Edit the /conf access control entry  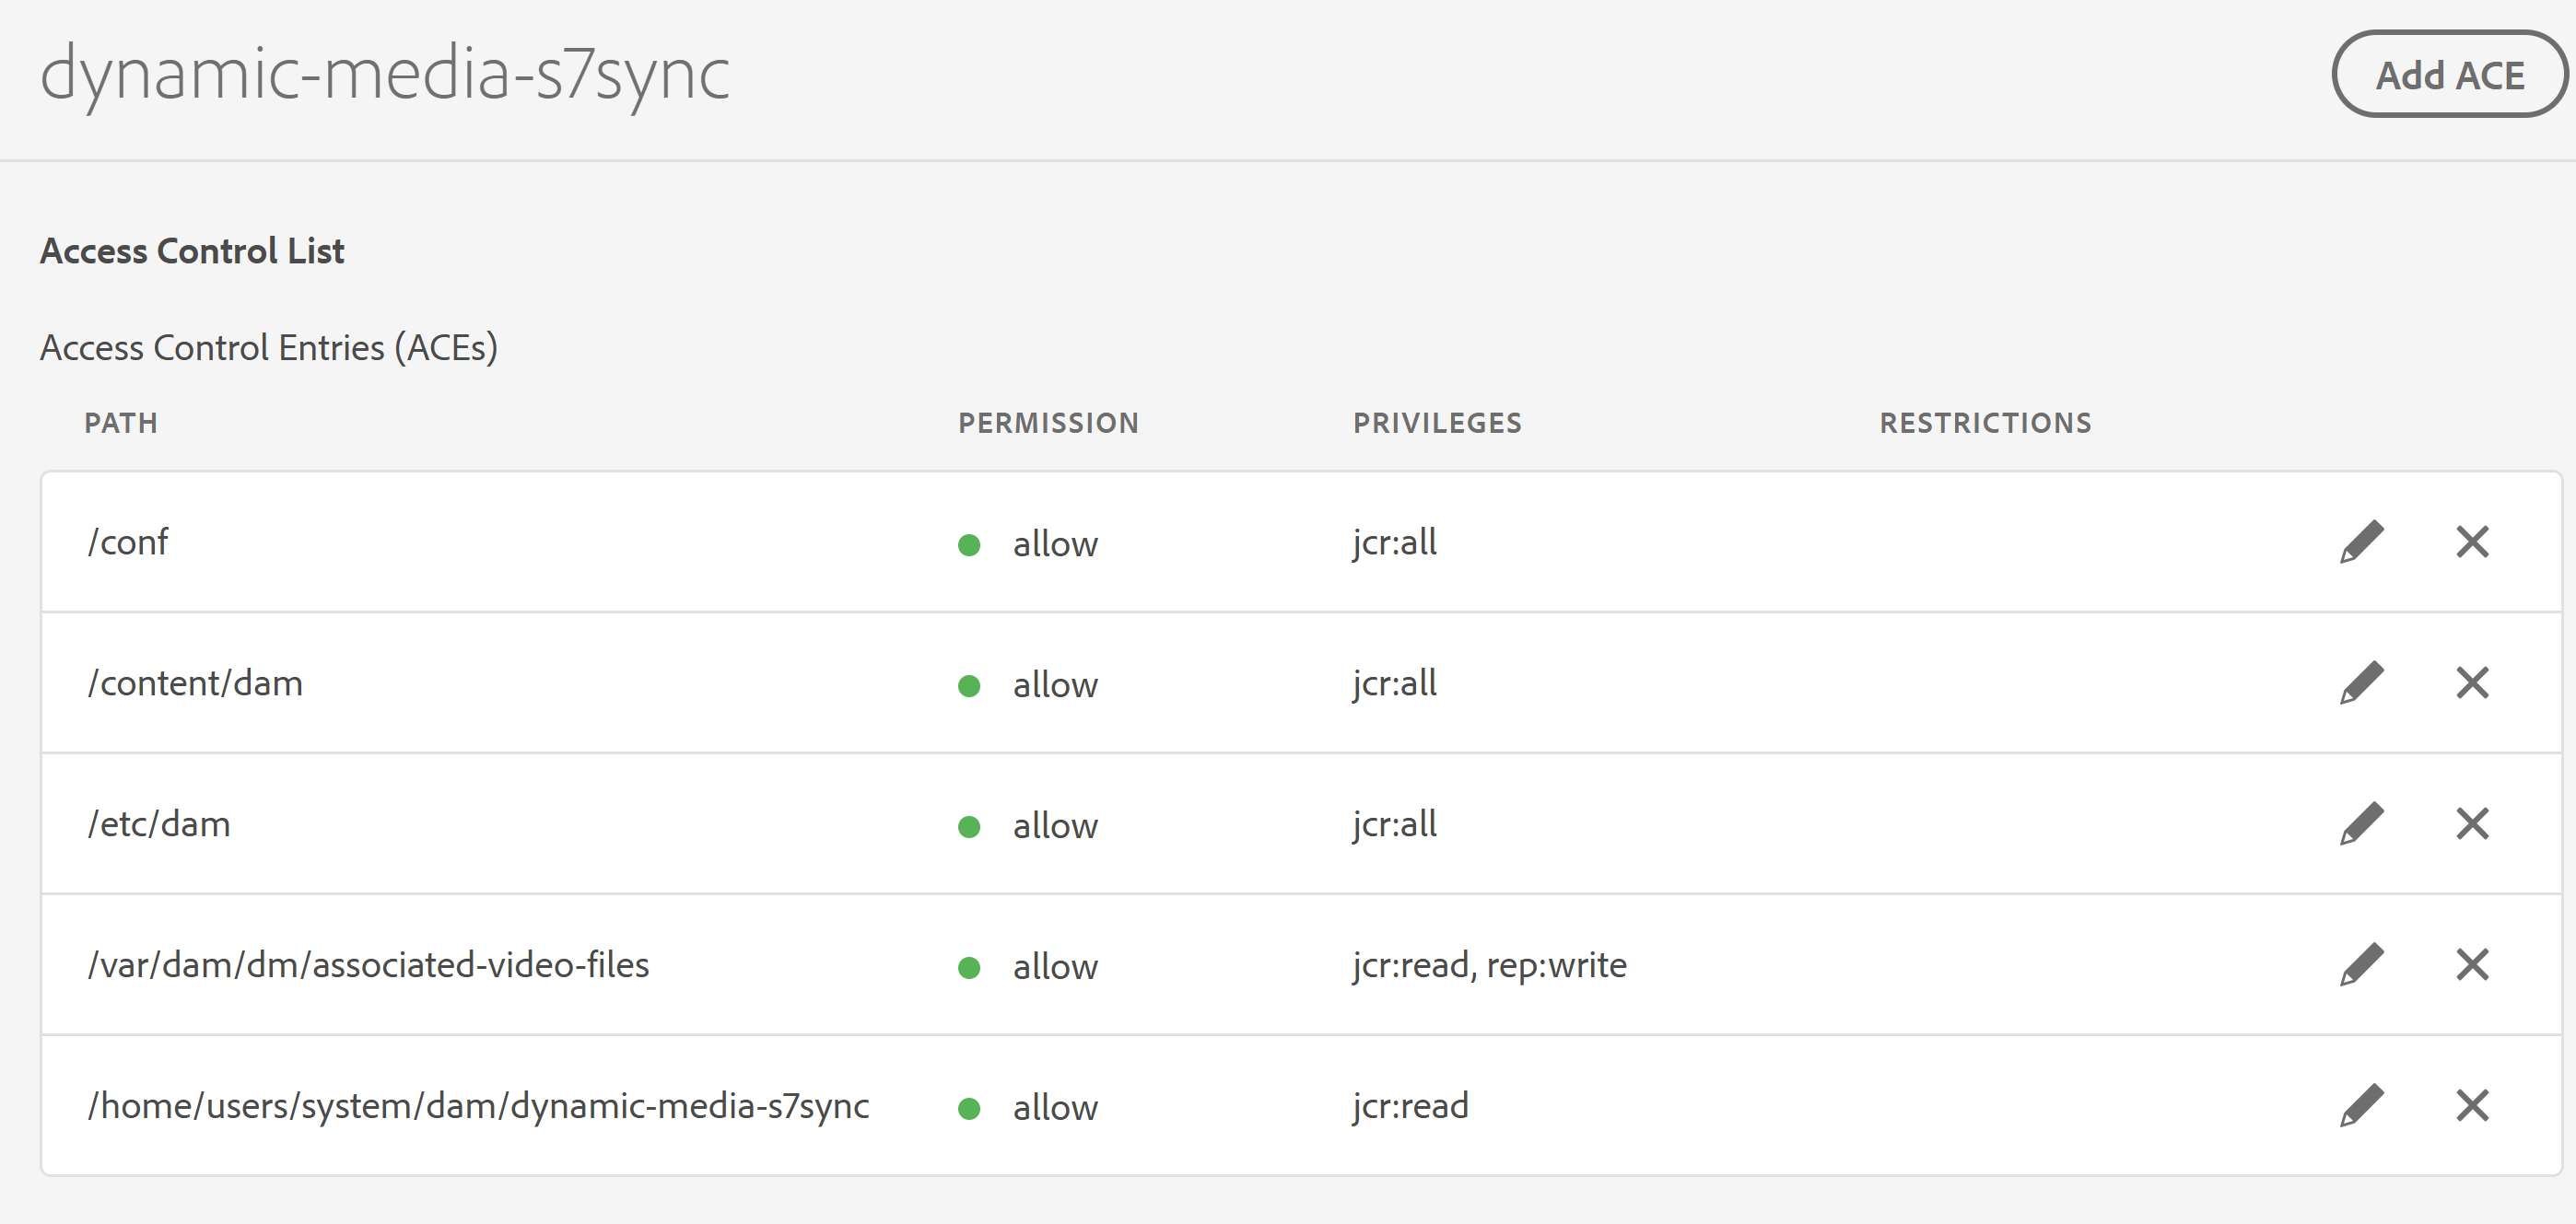click(2361, 541)
